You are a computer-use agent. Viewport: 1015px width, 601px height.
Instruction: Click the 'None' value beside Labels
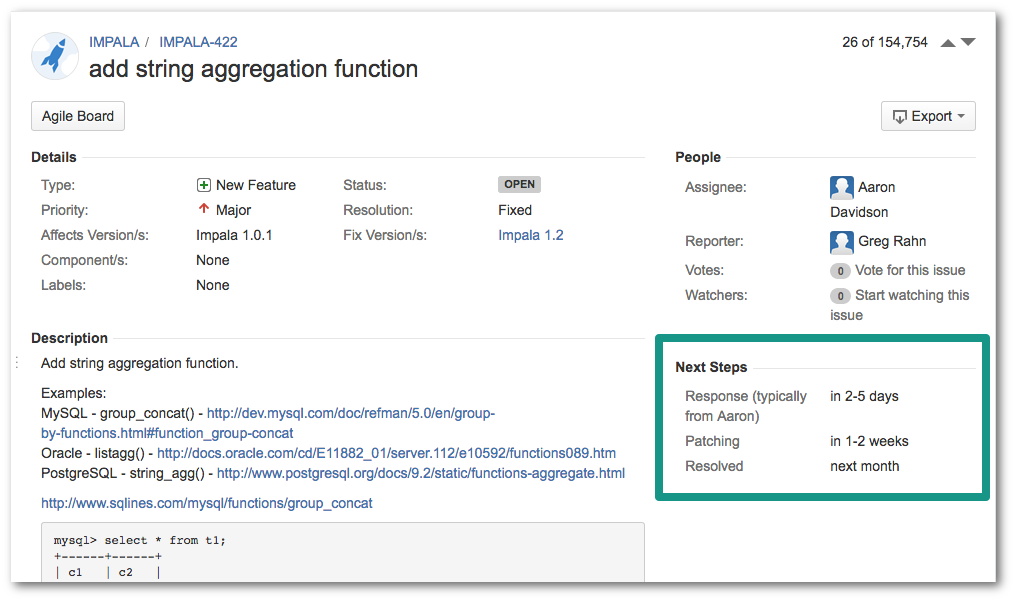pos(212,285)
